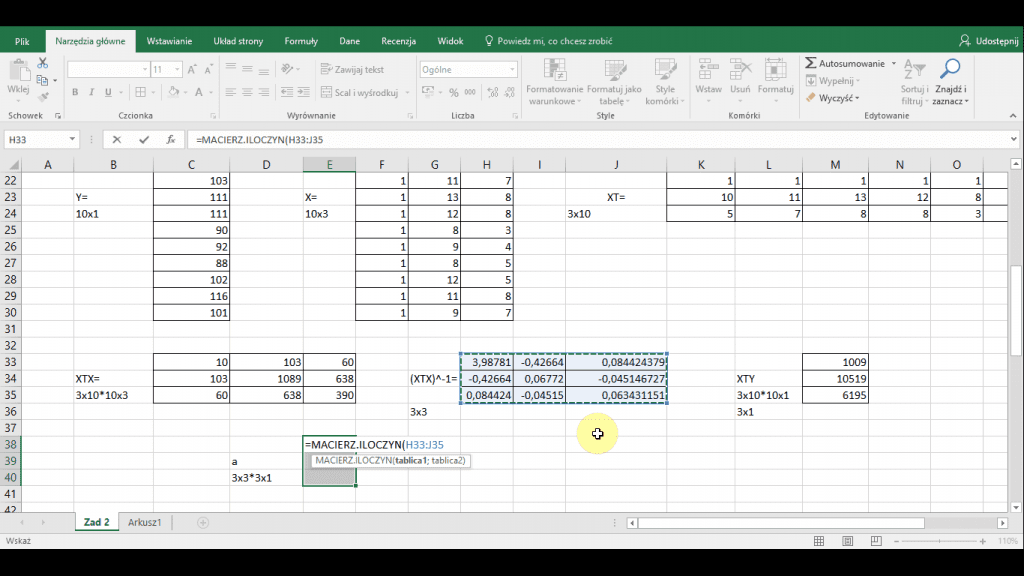The image size is (1024, 576).
Task: Align text to the right
Action: [263, 93]
